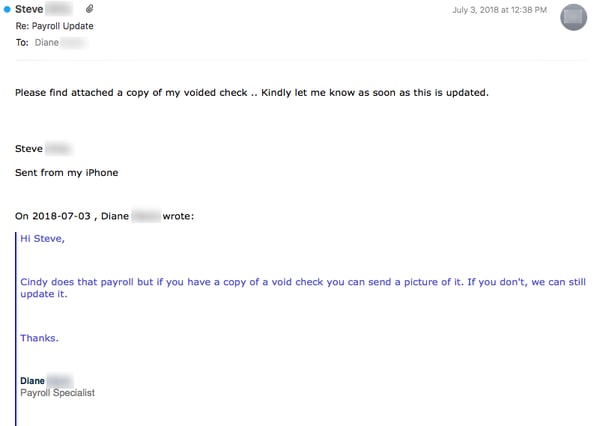Click sender name Steve in header
The width and height of the screenshot is (600, 426).
click(29, 9)
